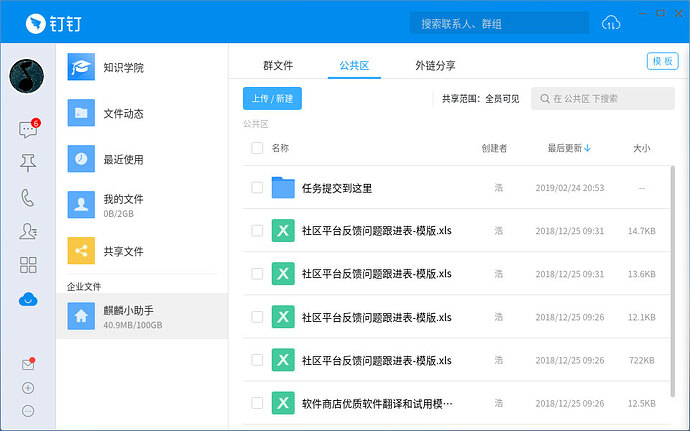The height and width of the screenshot is (431, 690).
Task: Check the box for 任务提交到这里 folder
Action: 257,188
